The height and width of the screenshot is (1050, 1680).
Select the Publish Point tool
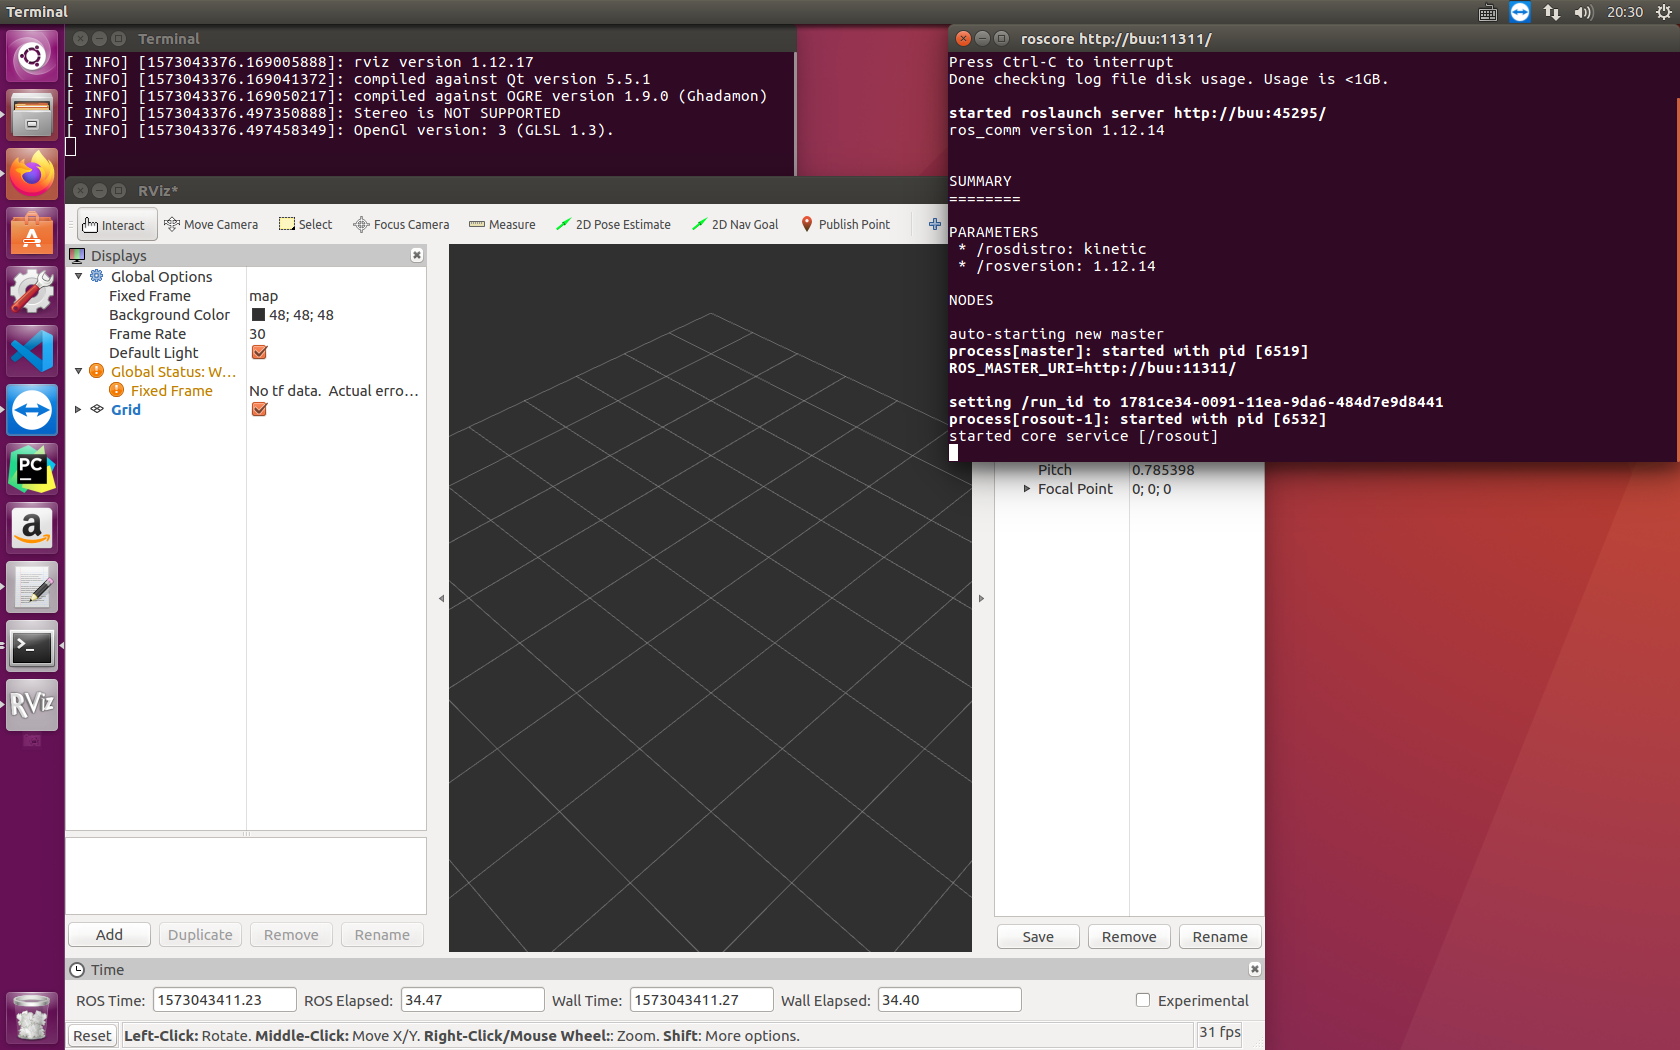tap(845, 224)
